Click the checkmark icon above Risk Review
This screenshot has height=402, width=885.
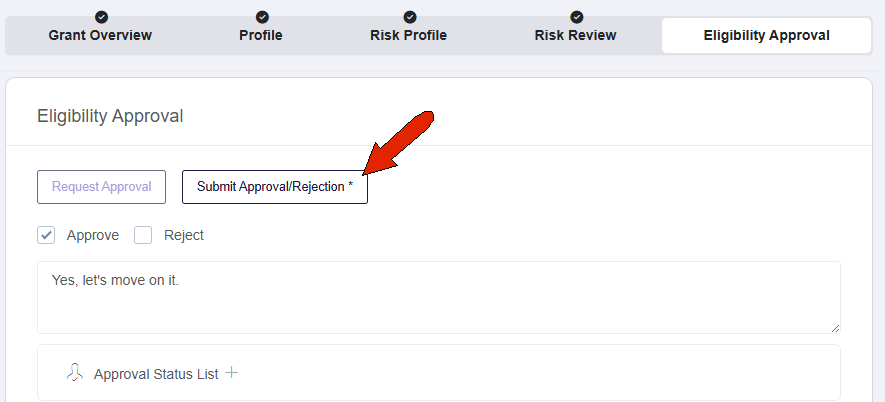(576, 17)
